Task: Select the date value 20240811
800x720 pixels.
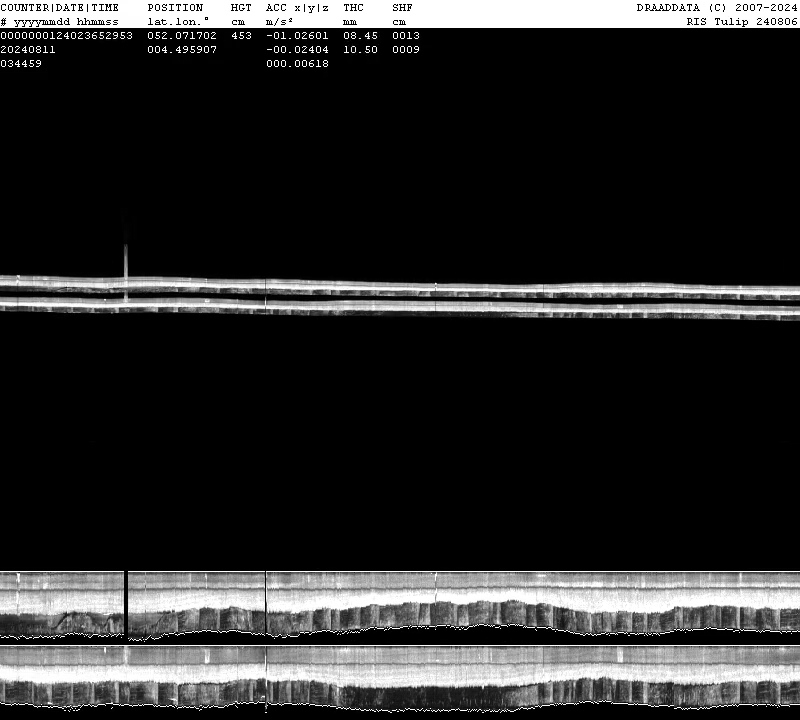Action: click(28, 49)
